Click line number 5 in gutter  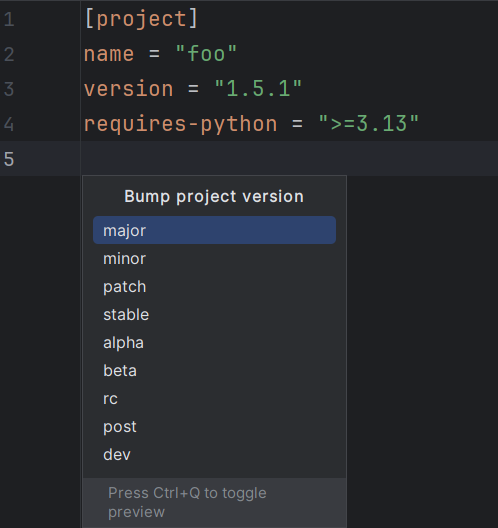[9, 159]
